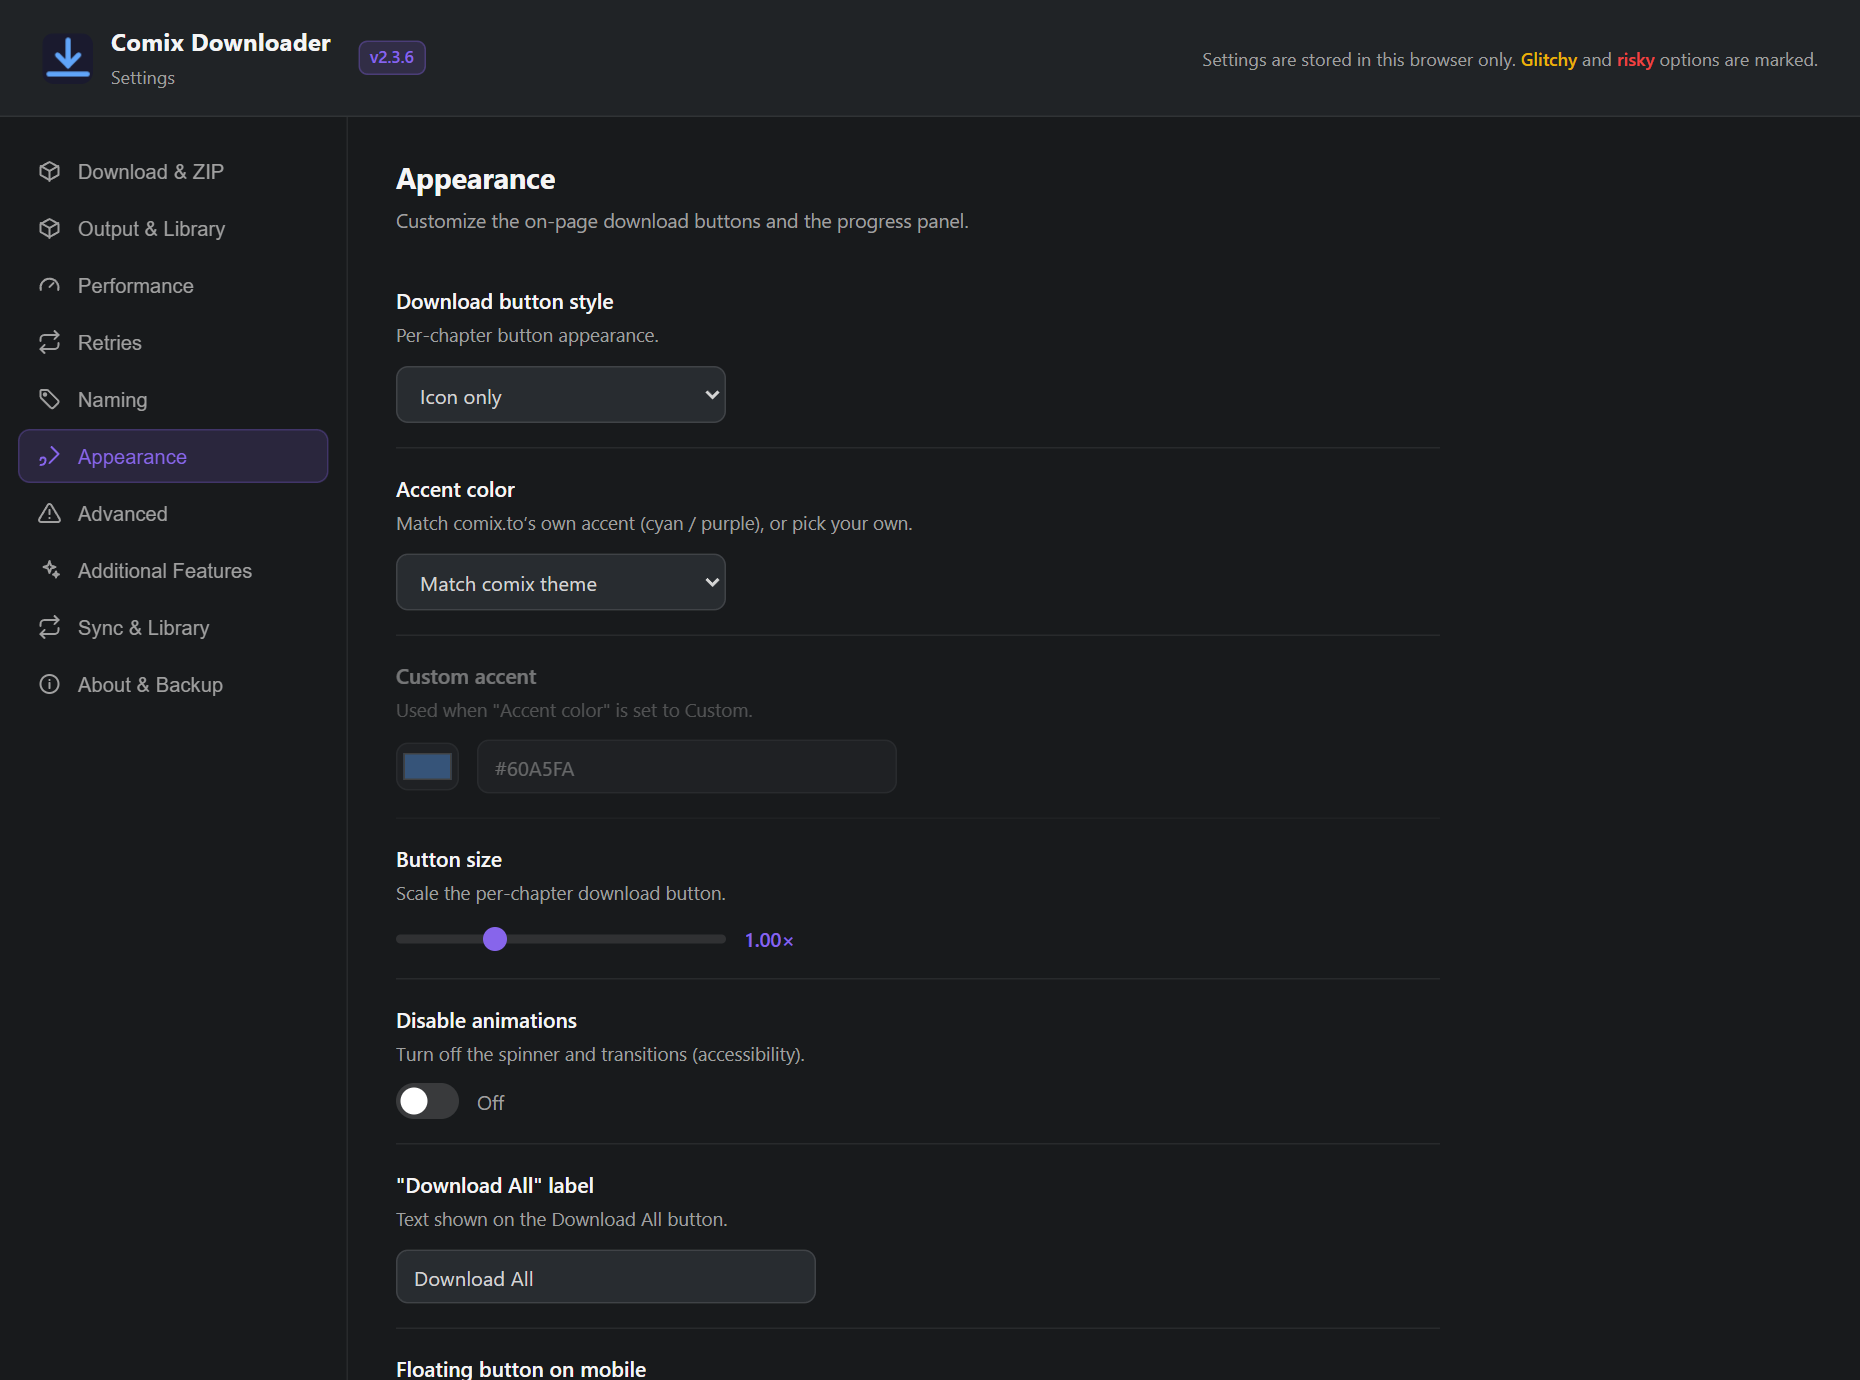Click the Comix Downloader download-arrow logo
The image size is (1860, 1380).
tap(68, 58)
